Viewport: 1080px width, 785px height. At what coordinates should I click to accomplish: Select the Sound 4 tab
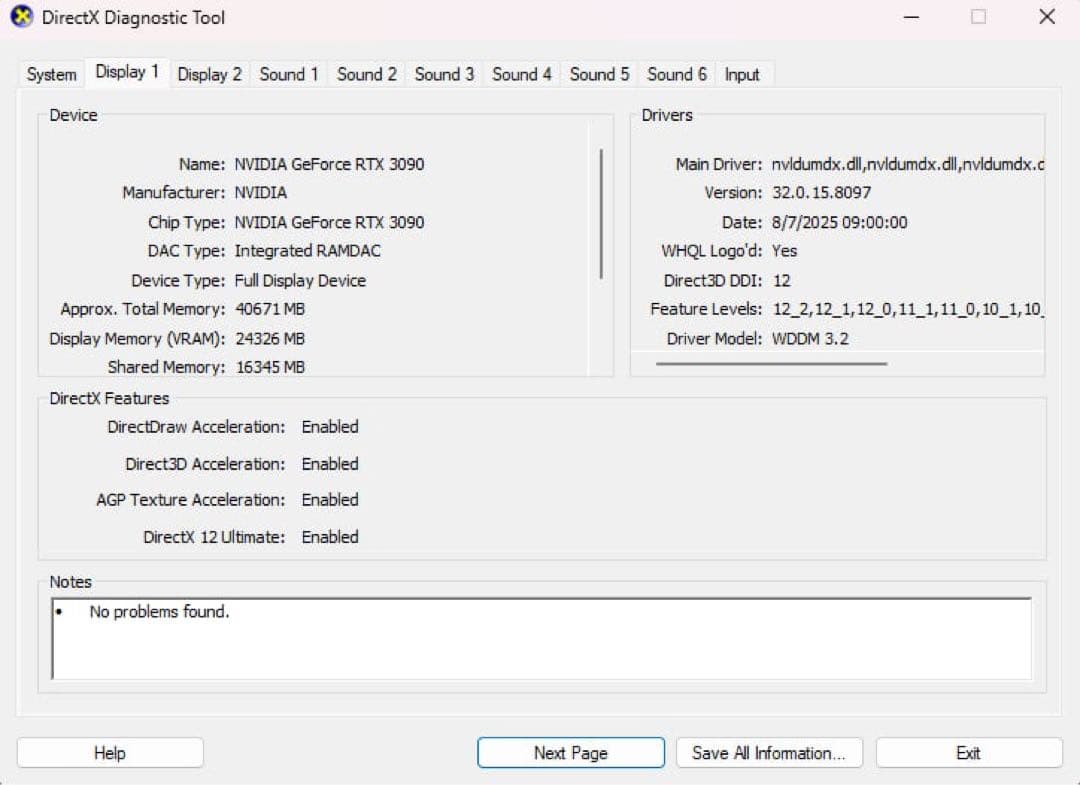520,73
